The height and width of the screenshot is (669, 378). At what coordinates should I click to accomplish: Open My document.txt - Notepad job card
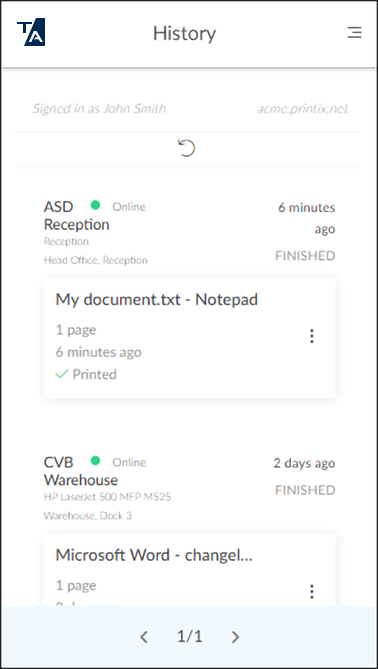click(x=189, y=339)
